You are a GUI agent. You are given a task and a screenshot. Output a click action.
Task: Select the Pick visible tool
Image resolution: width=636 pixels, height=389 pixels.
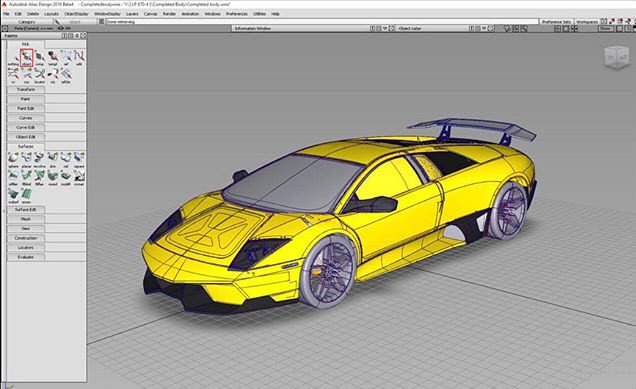pyautogui.click(x=53, y=75)
